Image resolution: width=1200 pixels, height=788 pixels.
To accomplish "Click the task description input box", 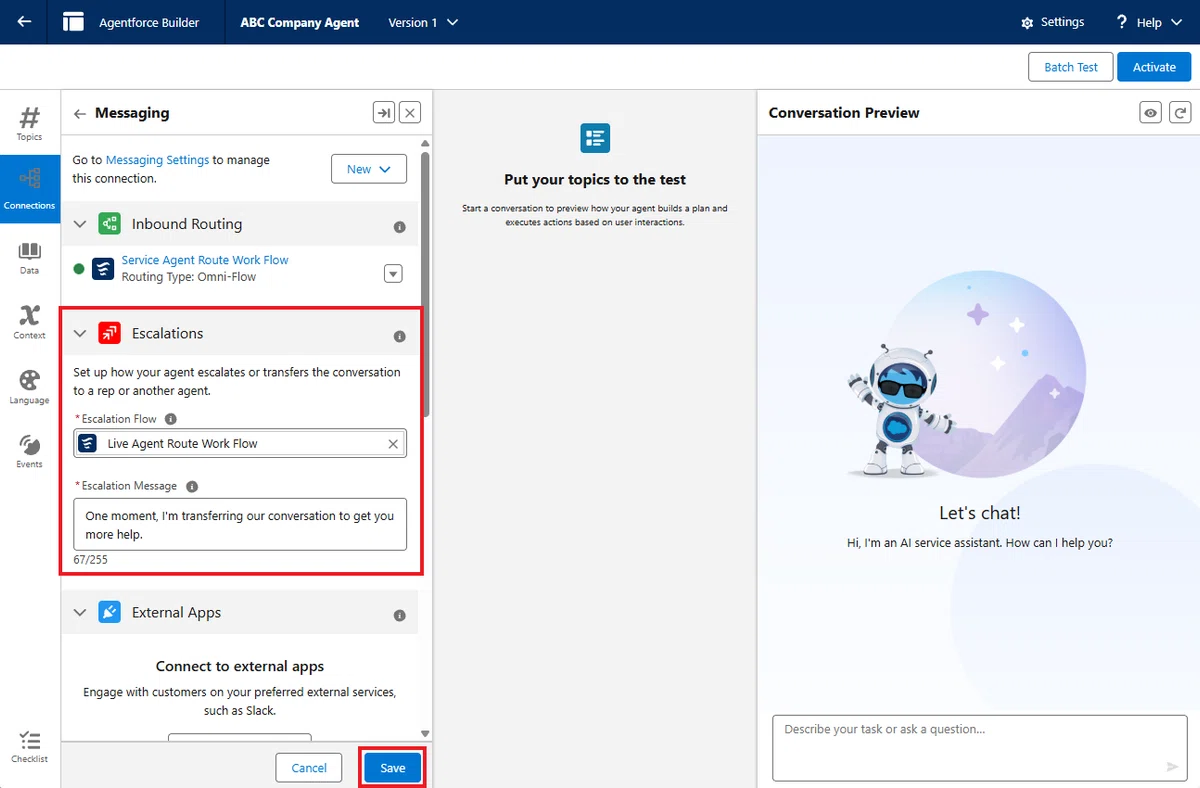I will (980, 747).
